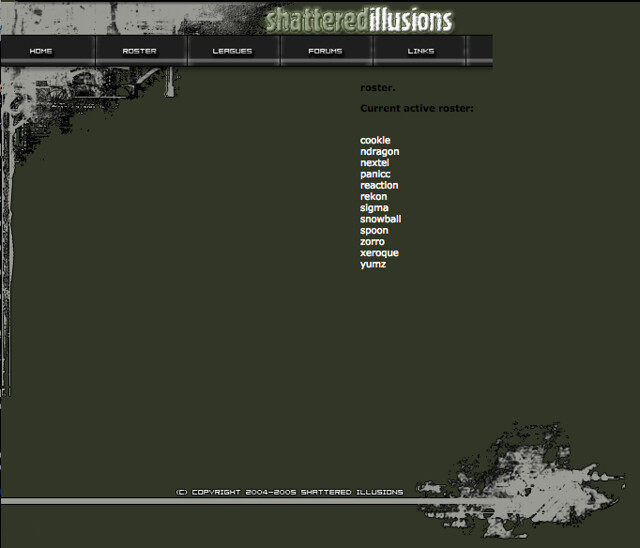Select player cookie from roster
The image size is (640, 548).
375,140
